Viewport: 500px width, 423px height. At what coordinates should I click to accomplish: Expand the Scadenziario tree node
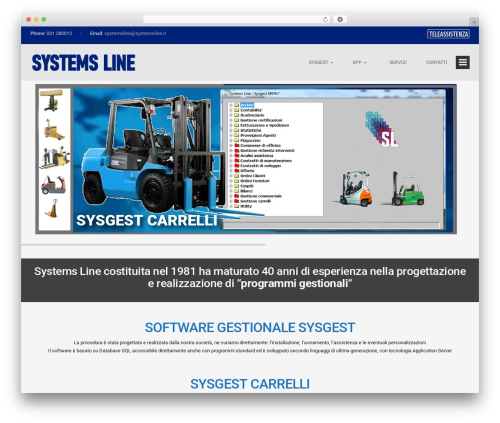231,115
